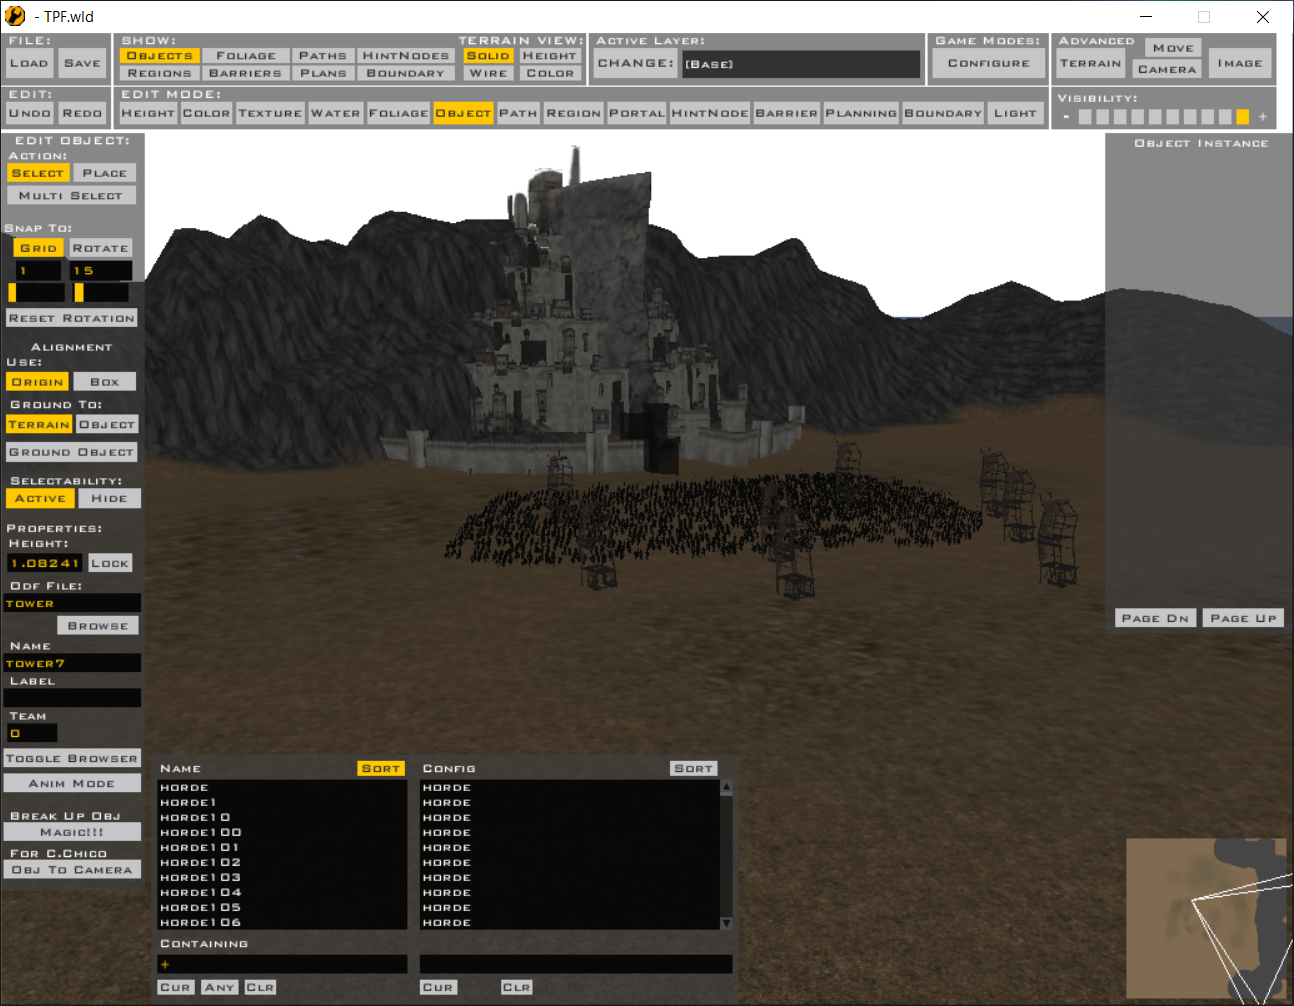Image resolution: width=1294 pixels, height=1006 pixels.
Task: Enable Height terrain view
Action: pyautogui.click(x=550, y=56)
